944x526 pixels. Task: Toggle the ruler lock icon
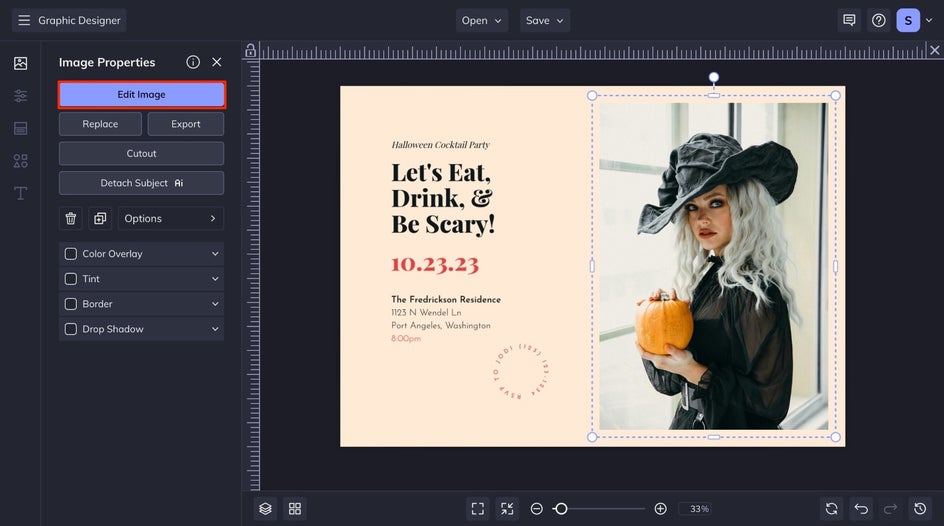coord(250,51)
